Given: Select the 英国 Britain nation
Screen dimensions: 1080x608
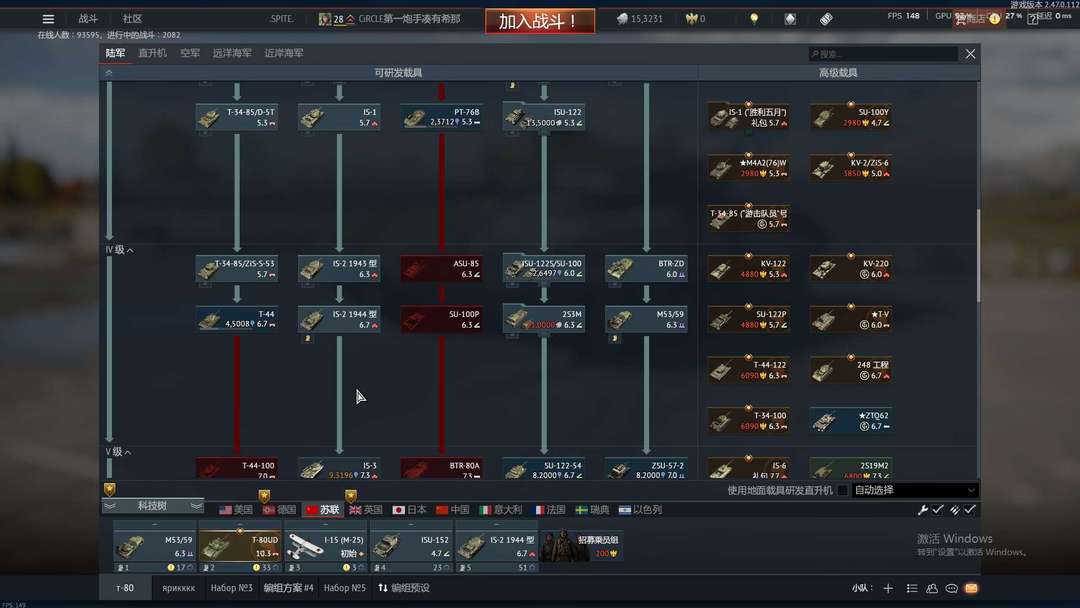Looking at the screenshot, I should pos(366,510).
